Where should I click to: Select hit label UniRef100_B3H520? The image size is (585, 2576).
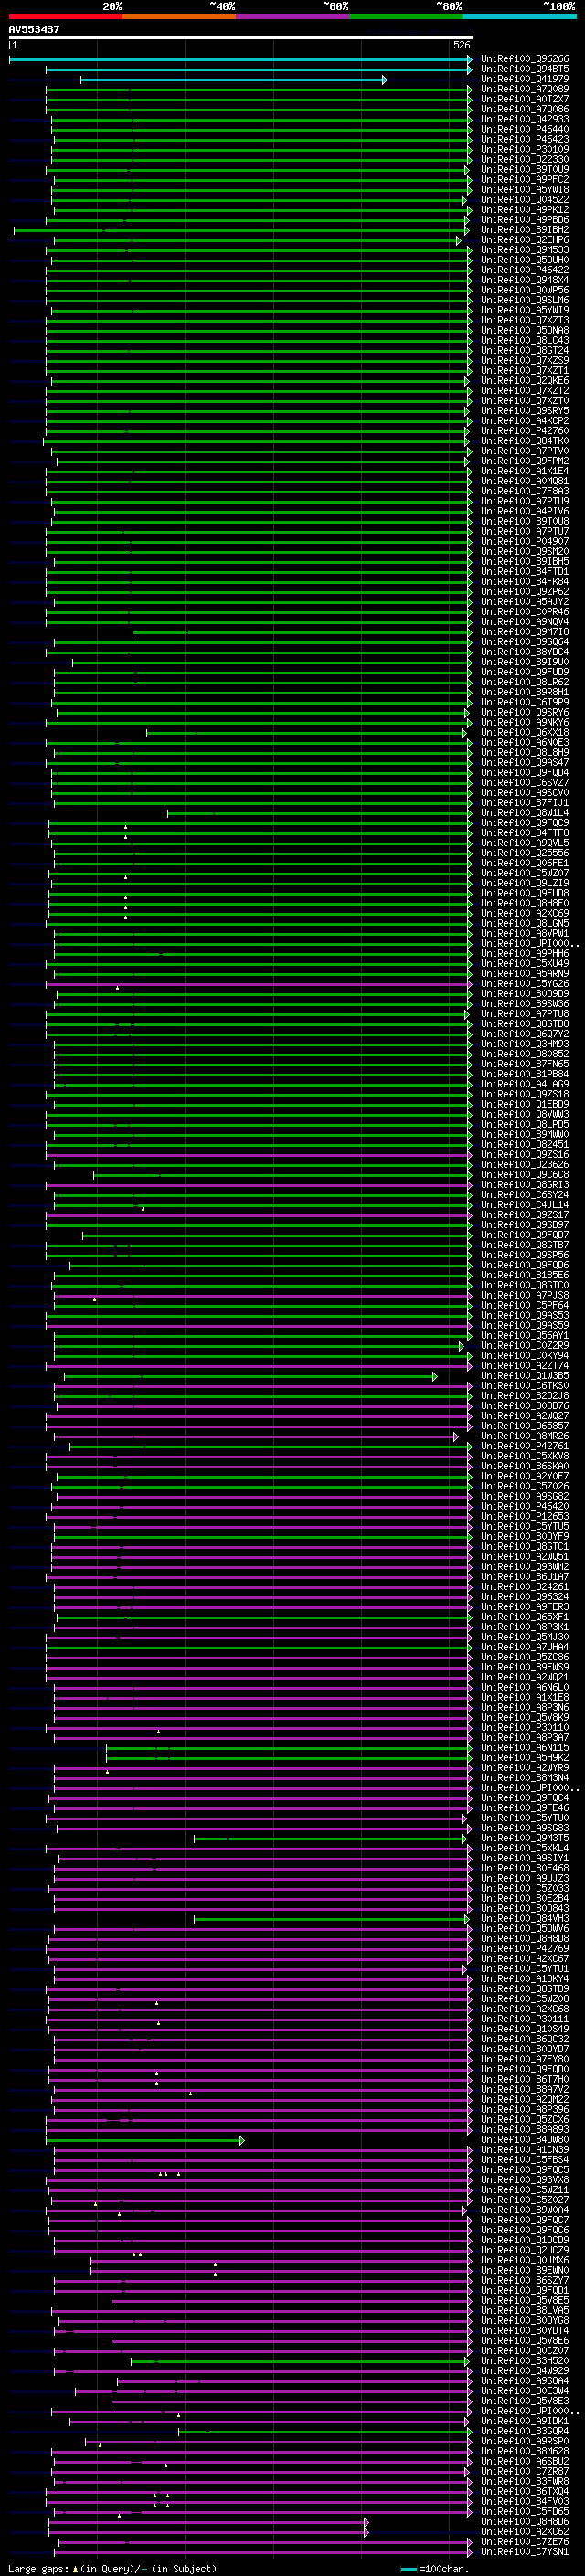(x=525, y=2361)
